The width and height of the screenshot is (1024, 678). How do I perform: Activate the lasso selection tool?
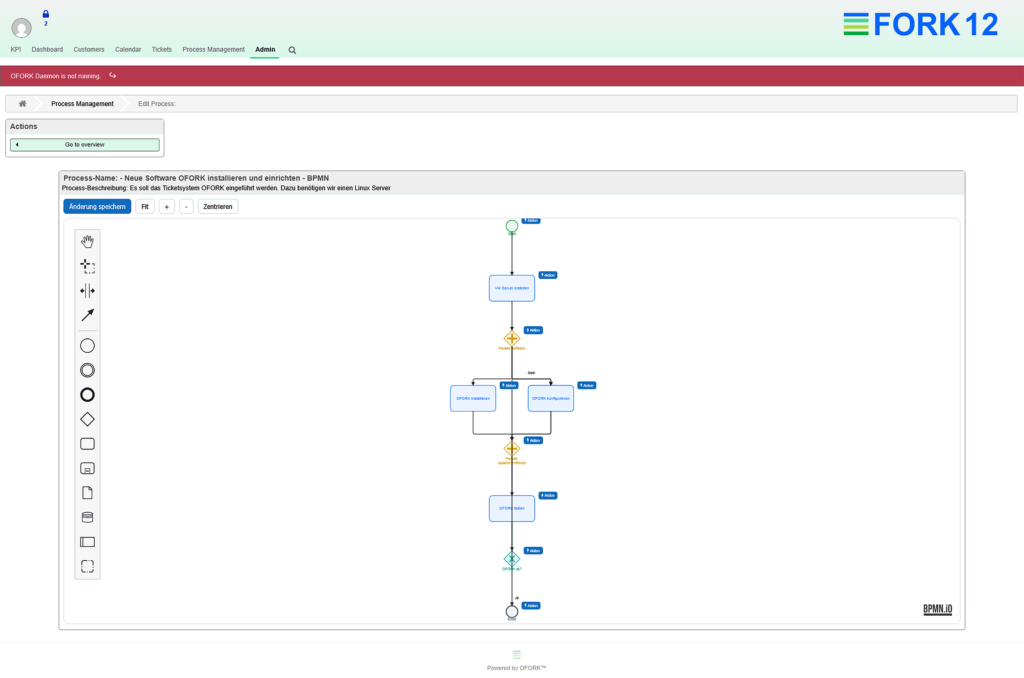click(x=87, y=266)
